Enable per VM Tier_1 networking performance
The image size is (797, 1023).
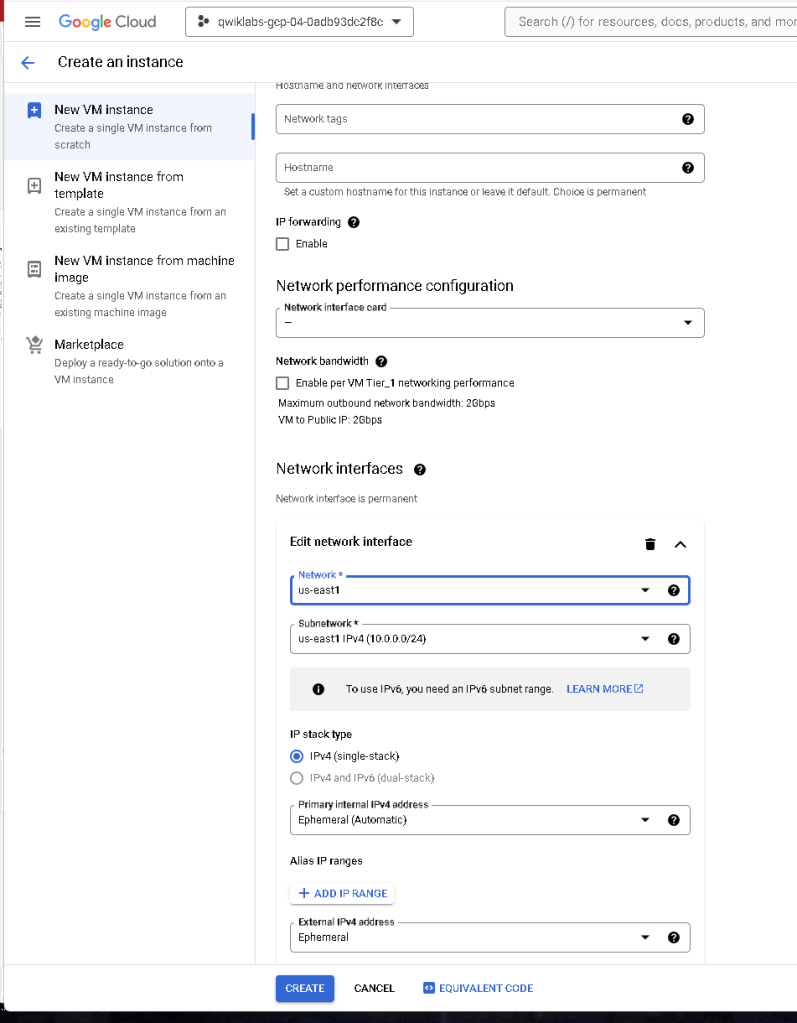[x=282, y=383]
